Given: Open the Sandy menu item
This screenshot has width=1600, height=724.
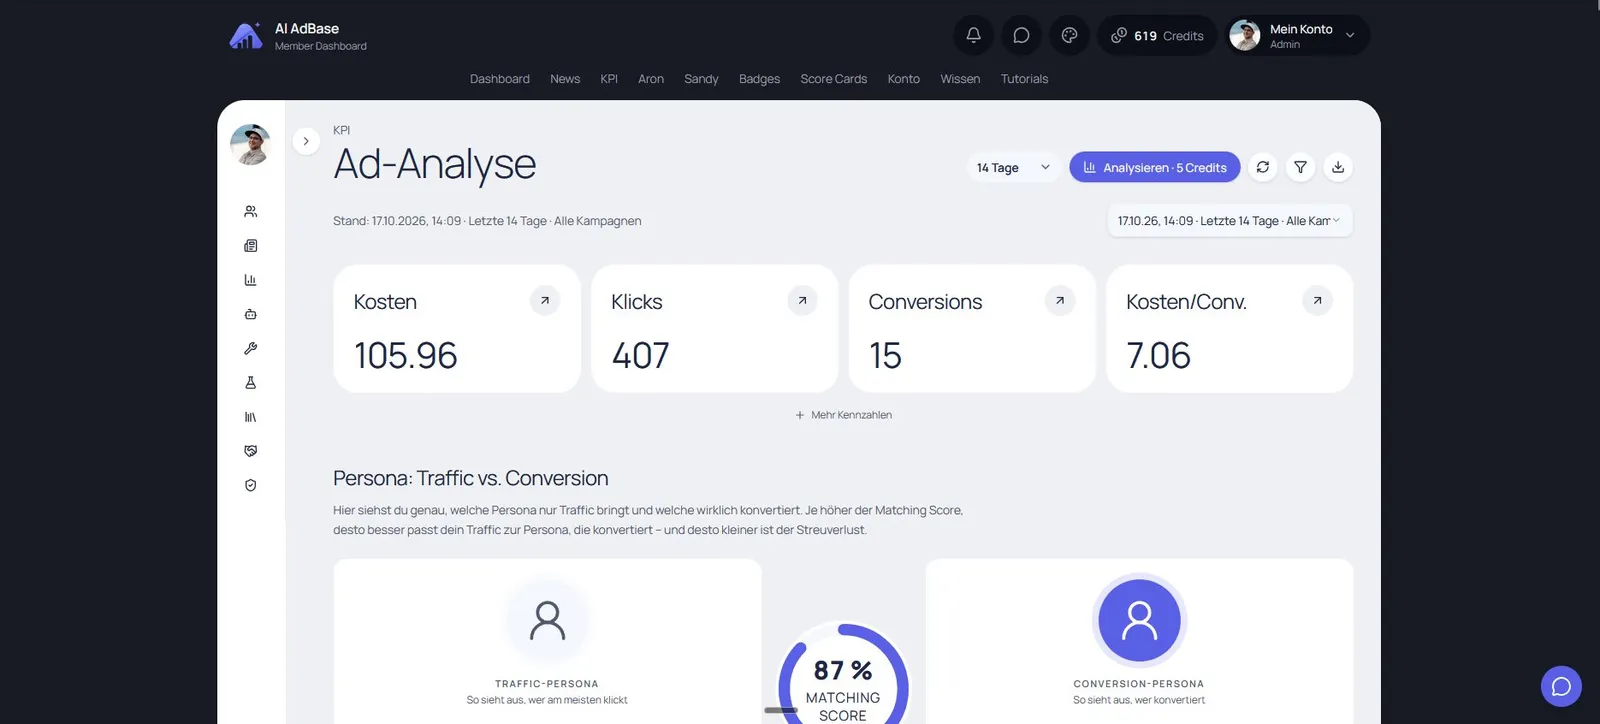Looking at the screenshot, I should [701, 79].
